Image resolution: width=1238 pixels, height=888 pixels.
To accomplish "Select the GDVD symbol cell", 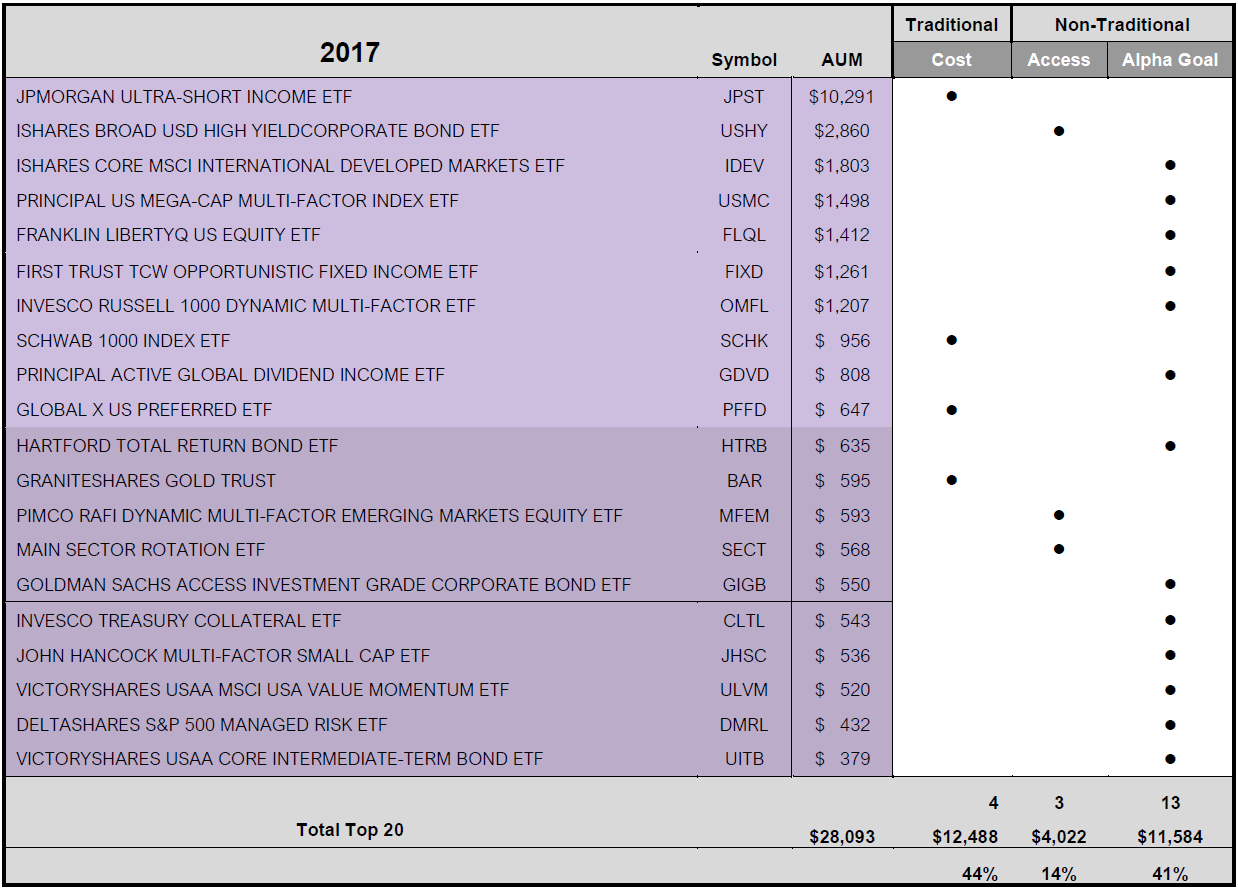I will 744,375.
